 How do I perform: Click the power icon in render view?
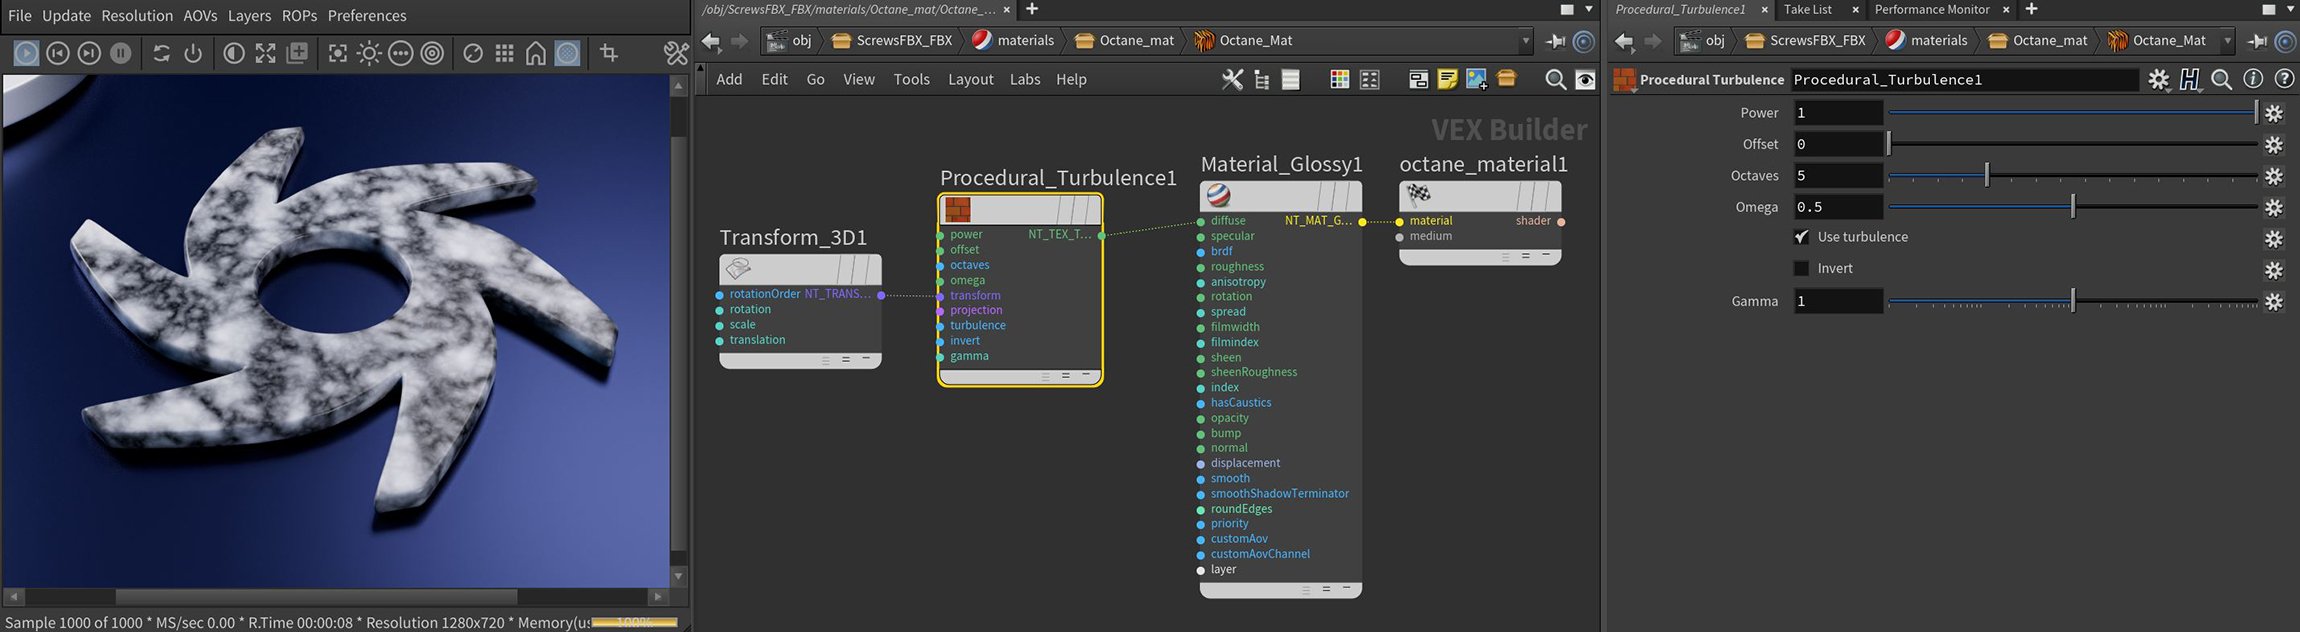tap(193, 53)
